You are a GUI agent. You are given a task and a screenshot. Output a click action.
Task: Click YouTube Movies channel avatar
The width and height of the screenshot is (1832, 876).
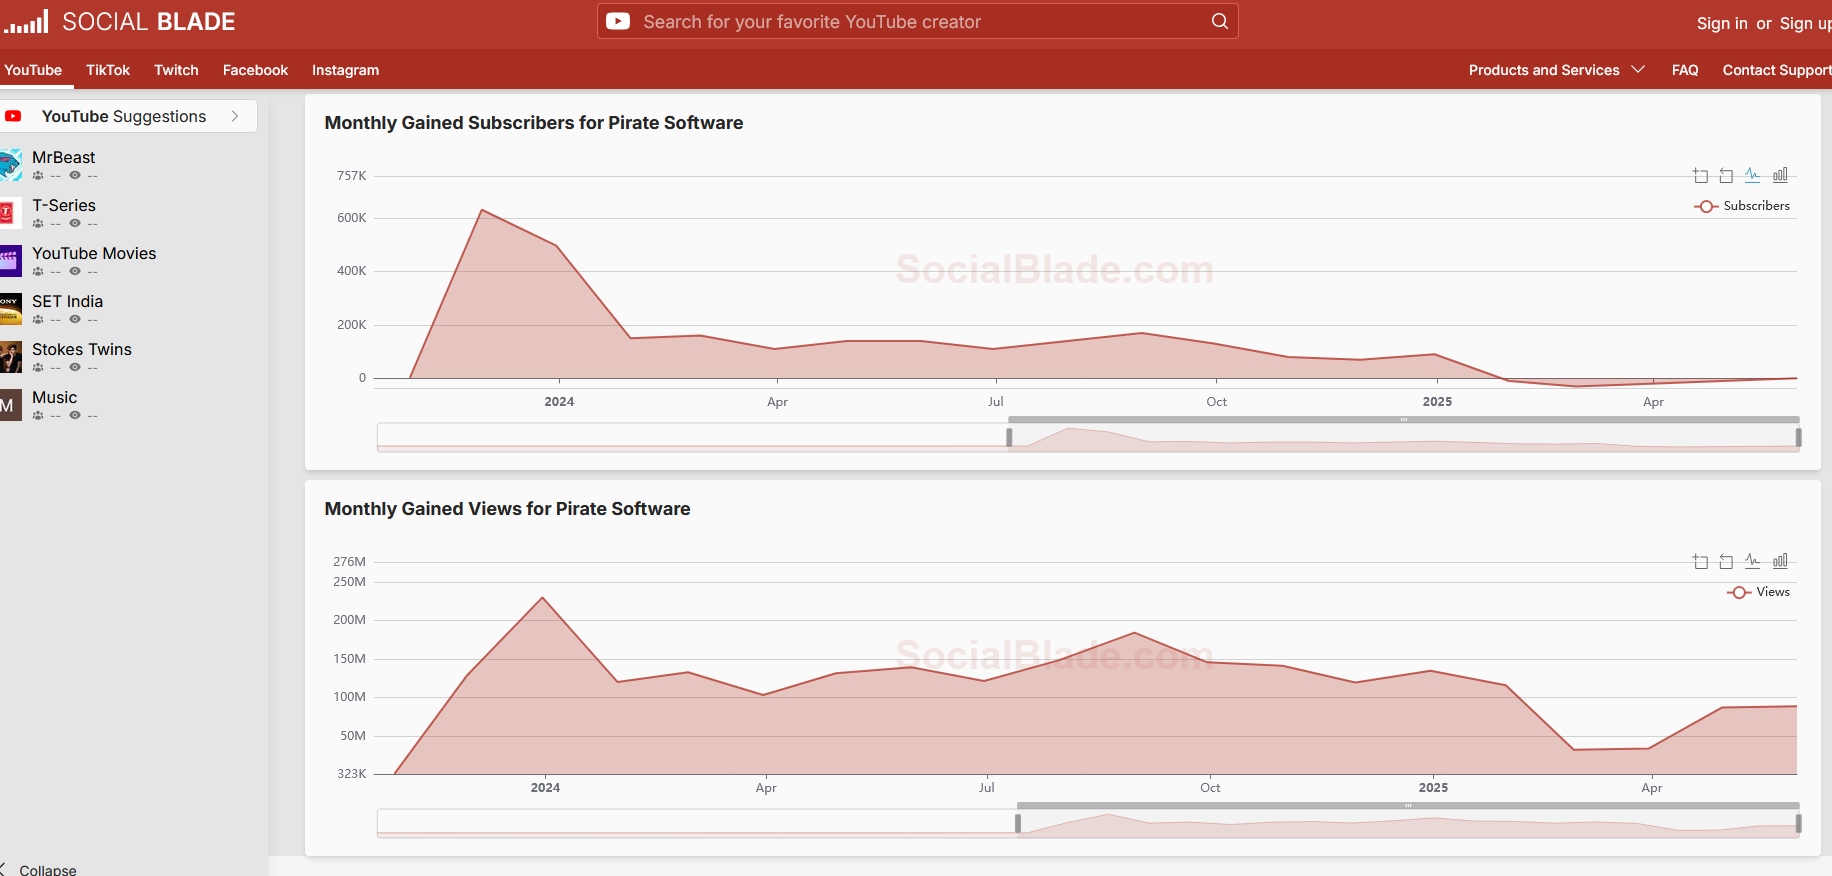click(10, 261)
